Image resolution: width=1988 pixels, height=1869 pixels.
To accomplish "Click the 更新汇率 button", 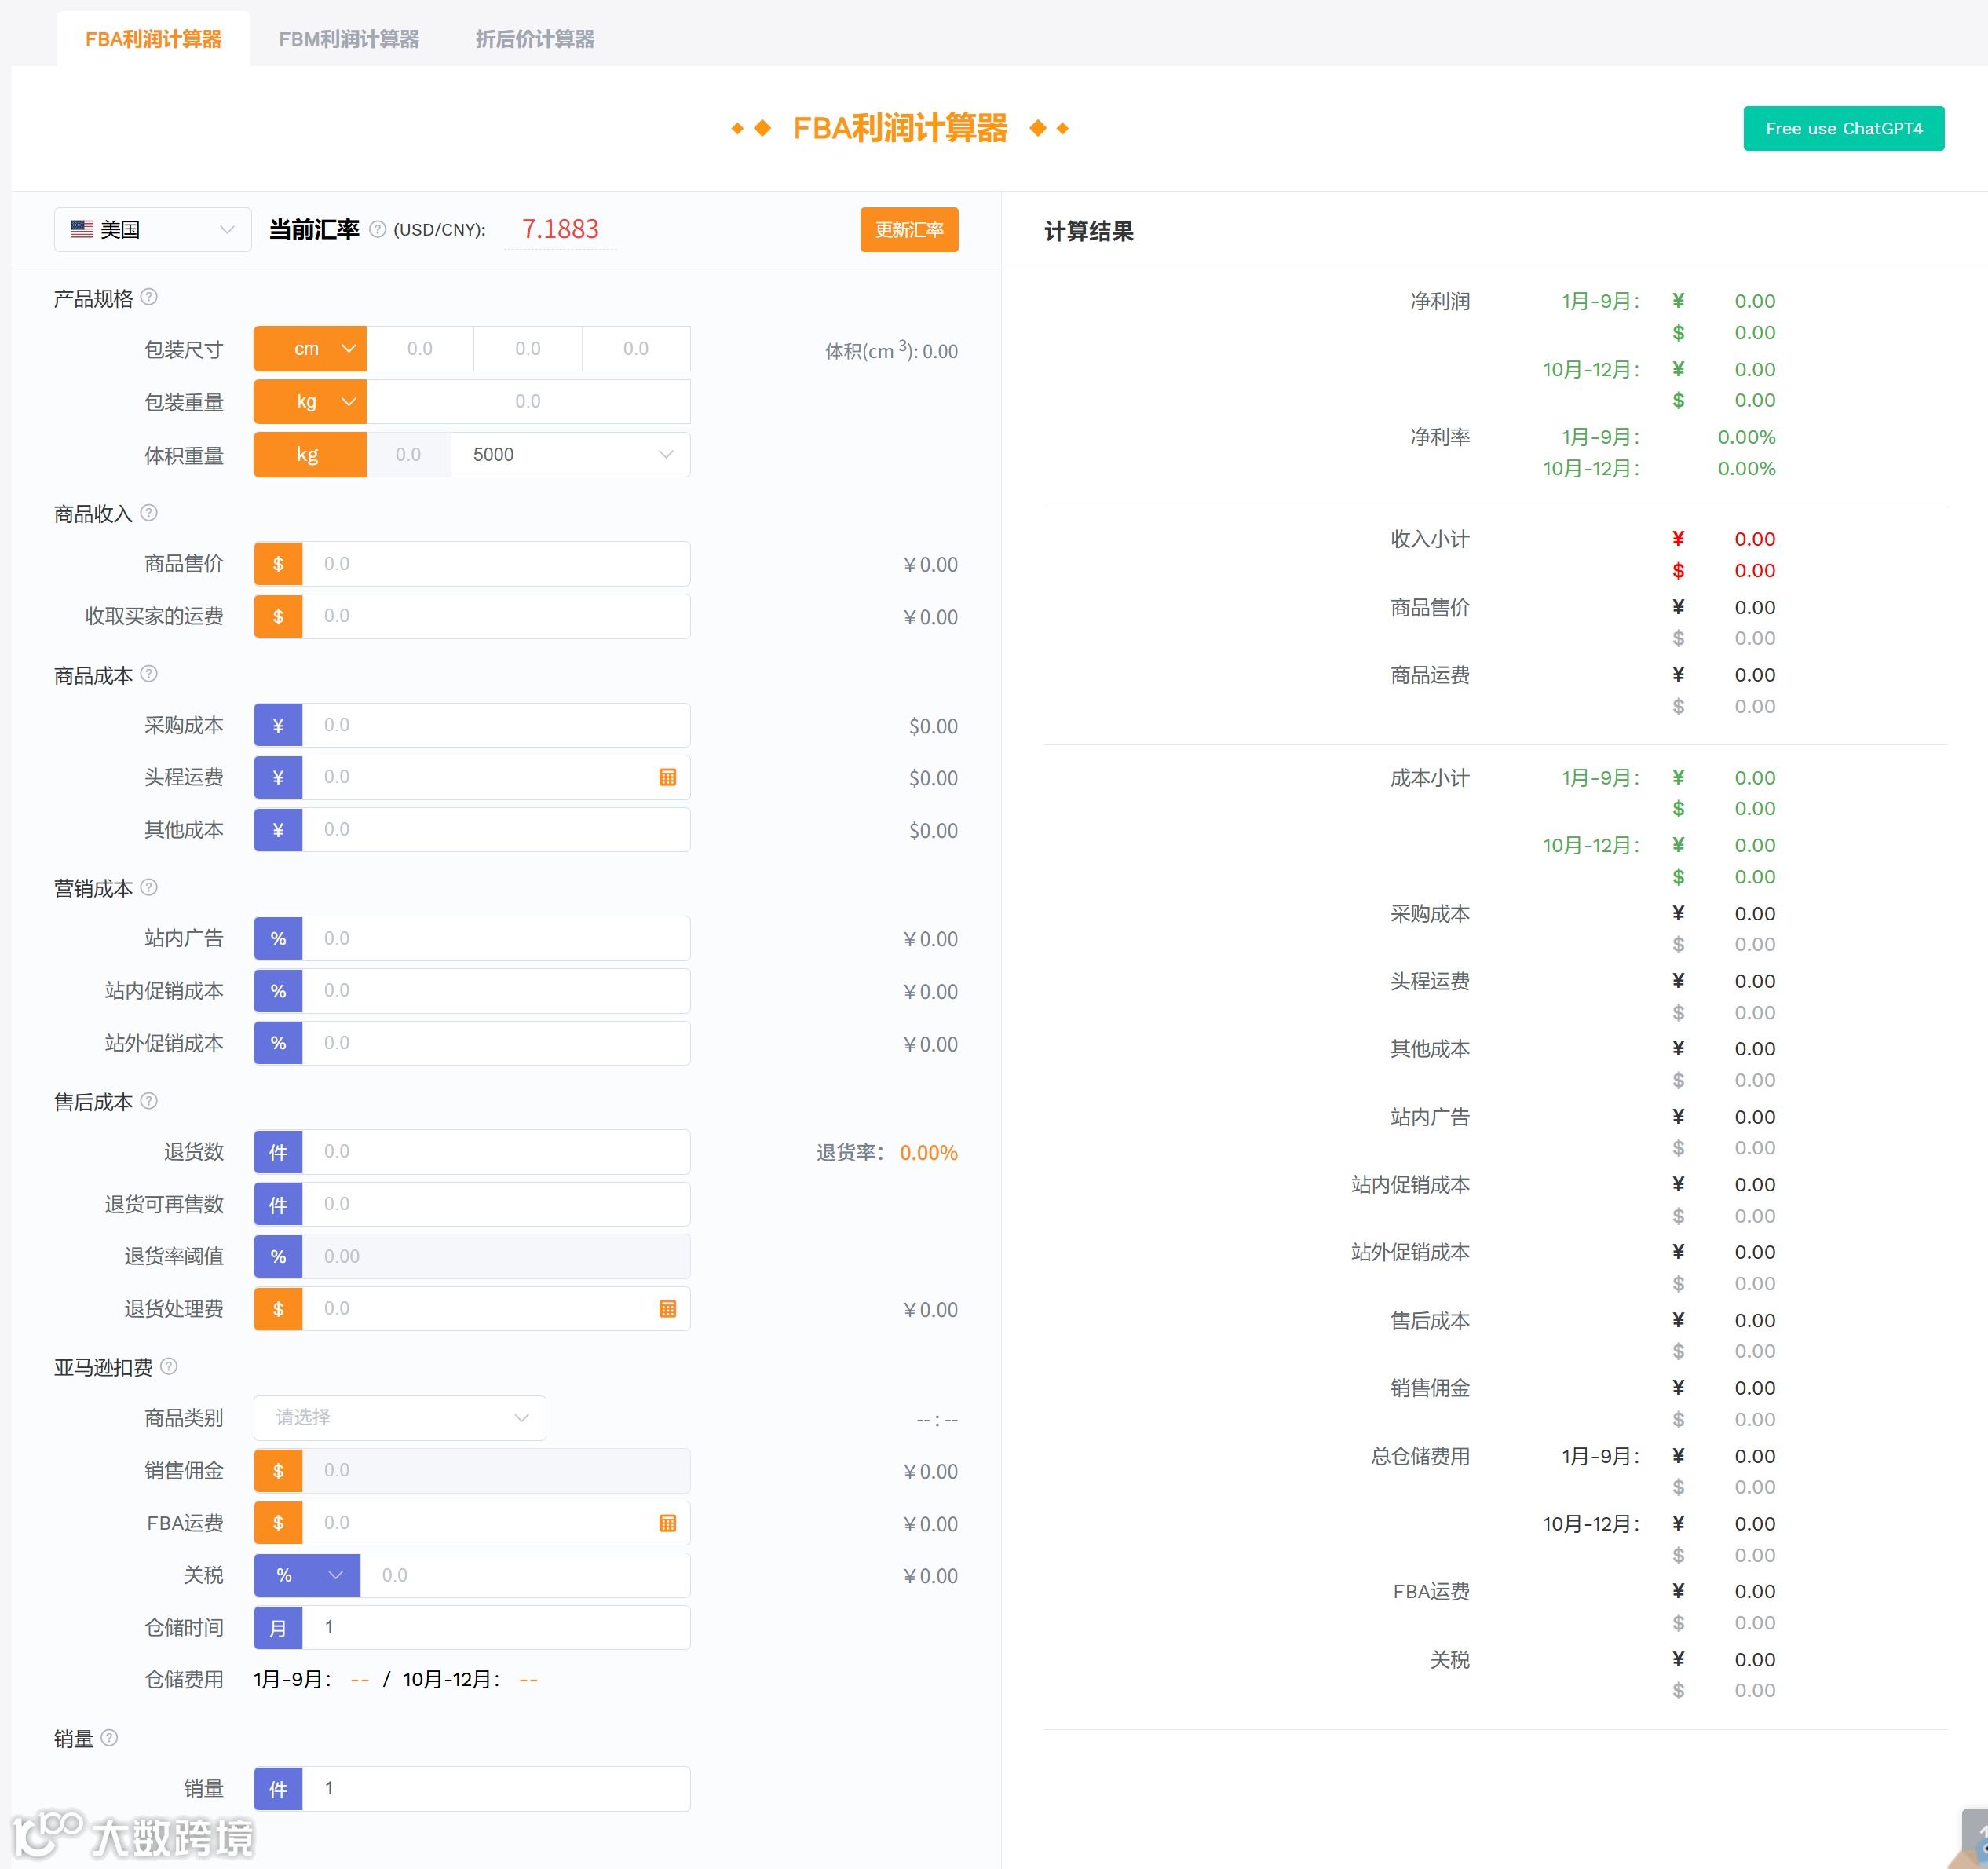I will [x=908, y=230].
